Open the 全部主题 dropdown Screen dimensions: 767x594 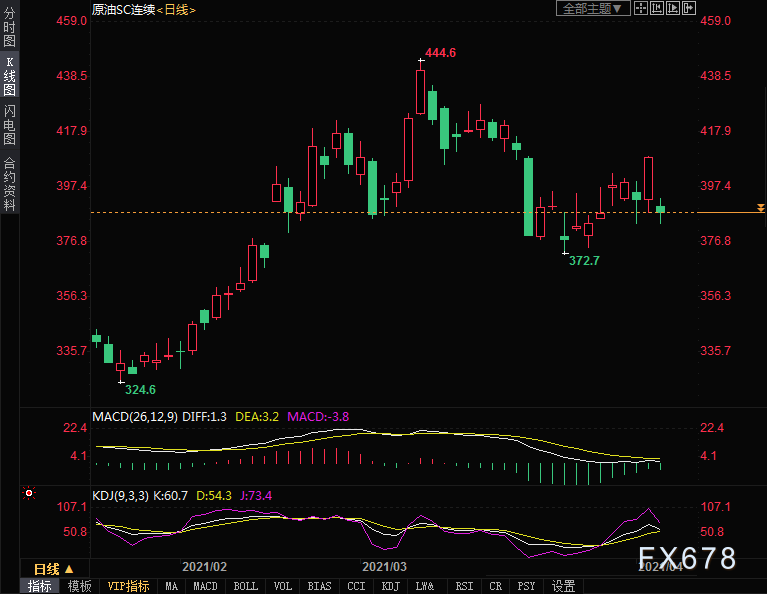[593, 8]
